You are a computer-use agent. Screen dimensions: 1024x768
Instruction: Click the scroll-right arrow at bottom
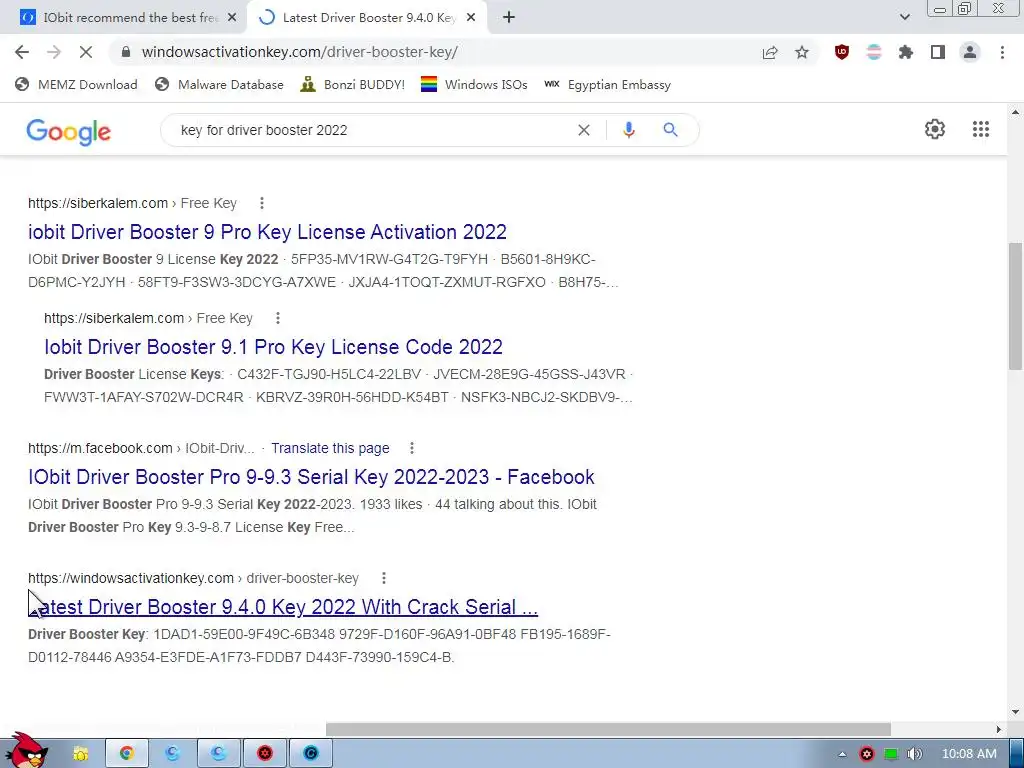pyautogui.click(x=999, y=729)
